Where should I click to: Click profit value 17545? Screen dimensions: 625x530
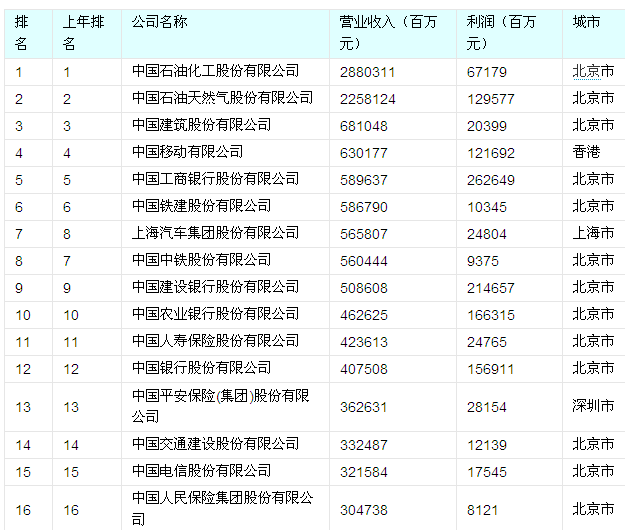487,472
